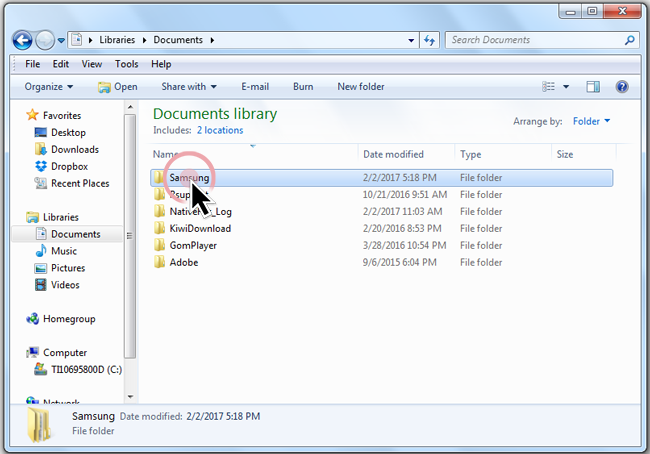Click the Libraries breadcrumb segment
Viewport: 650px width, 454px height.
click(x=117, y=40)
